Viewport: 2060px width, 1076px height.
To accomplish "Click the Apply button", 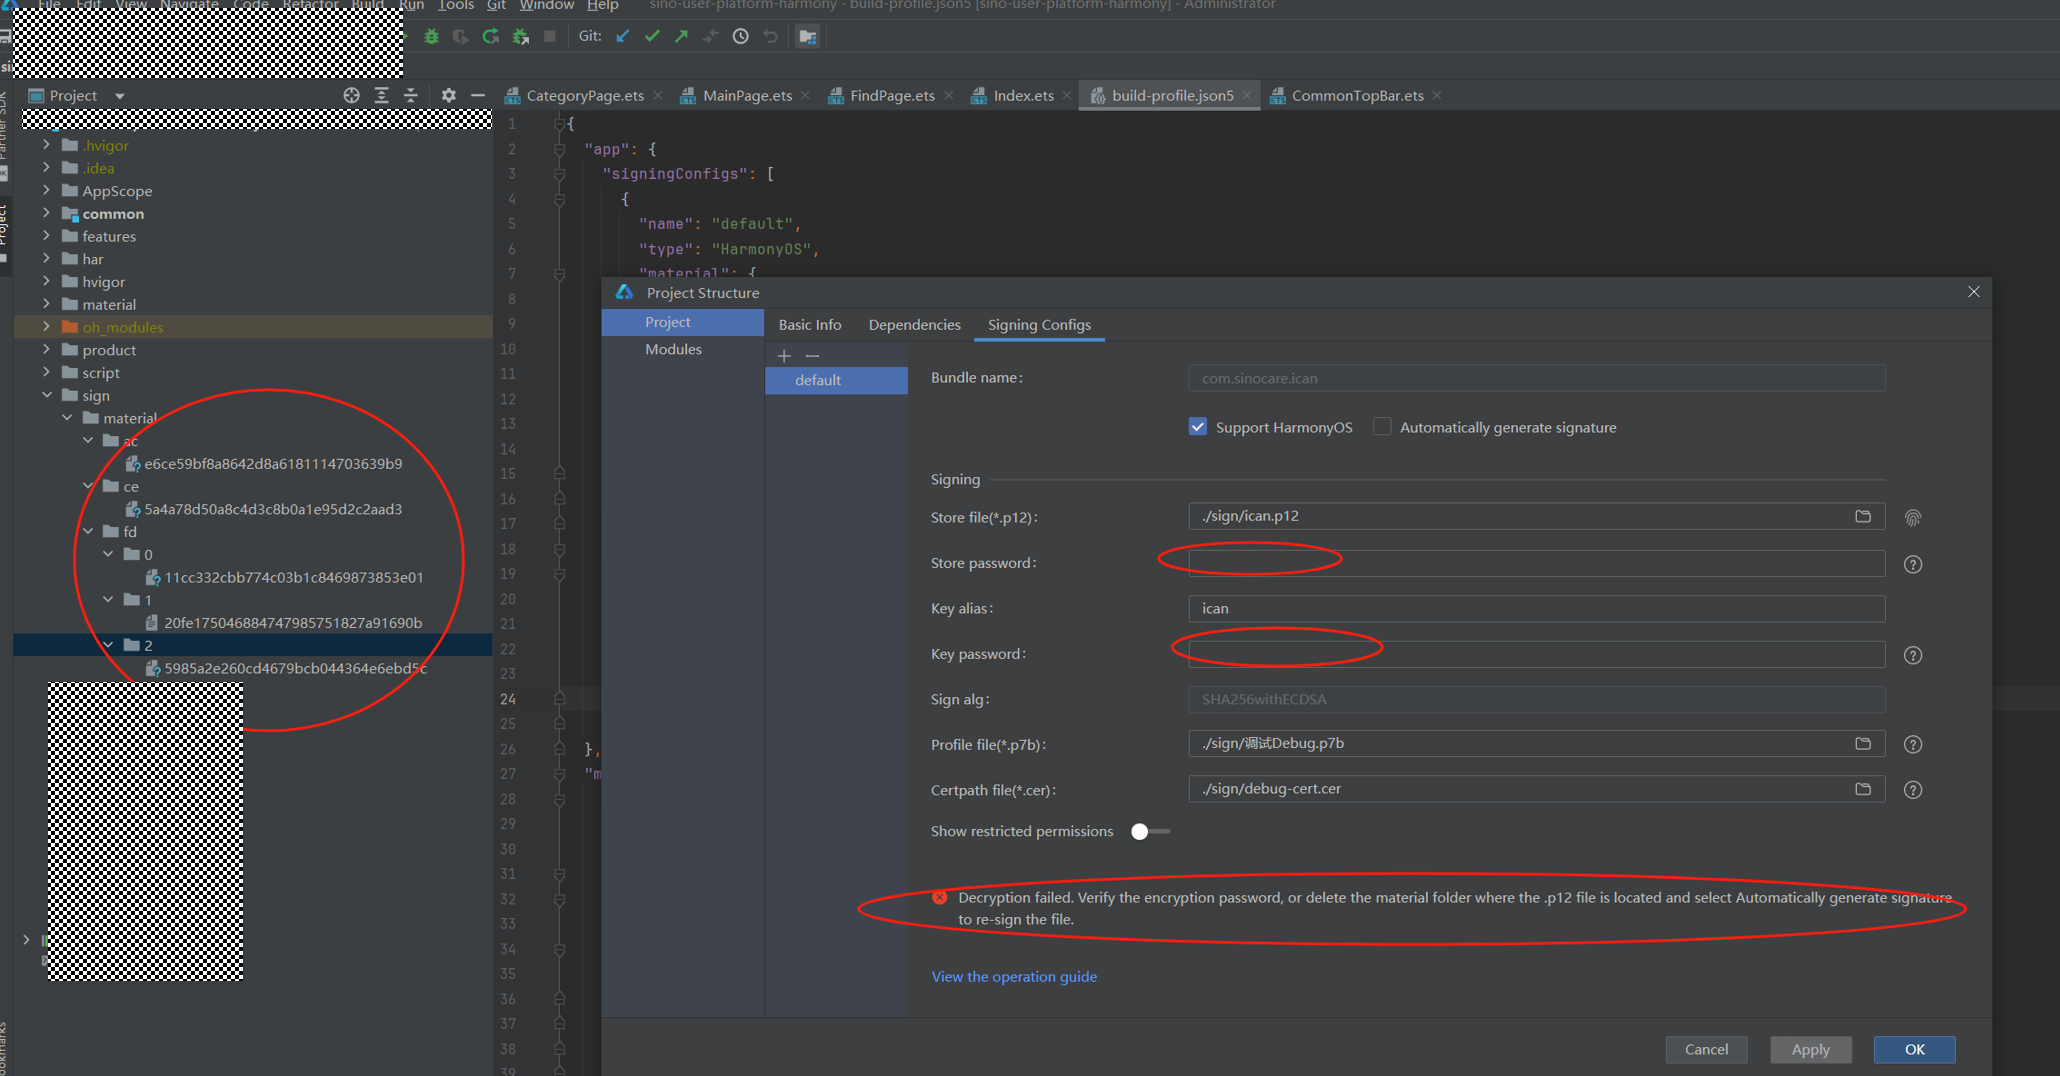I will (x=1810, y=1050).
